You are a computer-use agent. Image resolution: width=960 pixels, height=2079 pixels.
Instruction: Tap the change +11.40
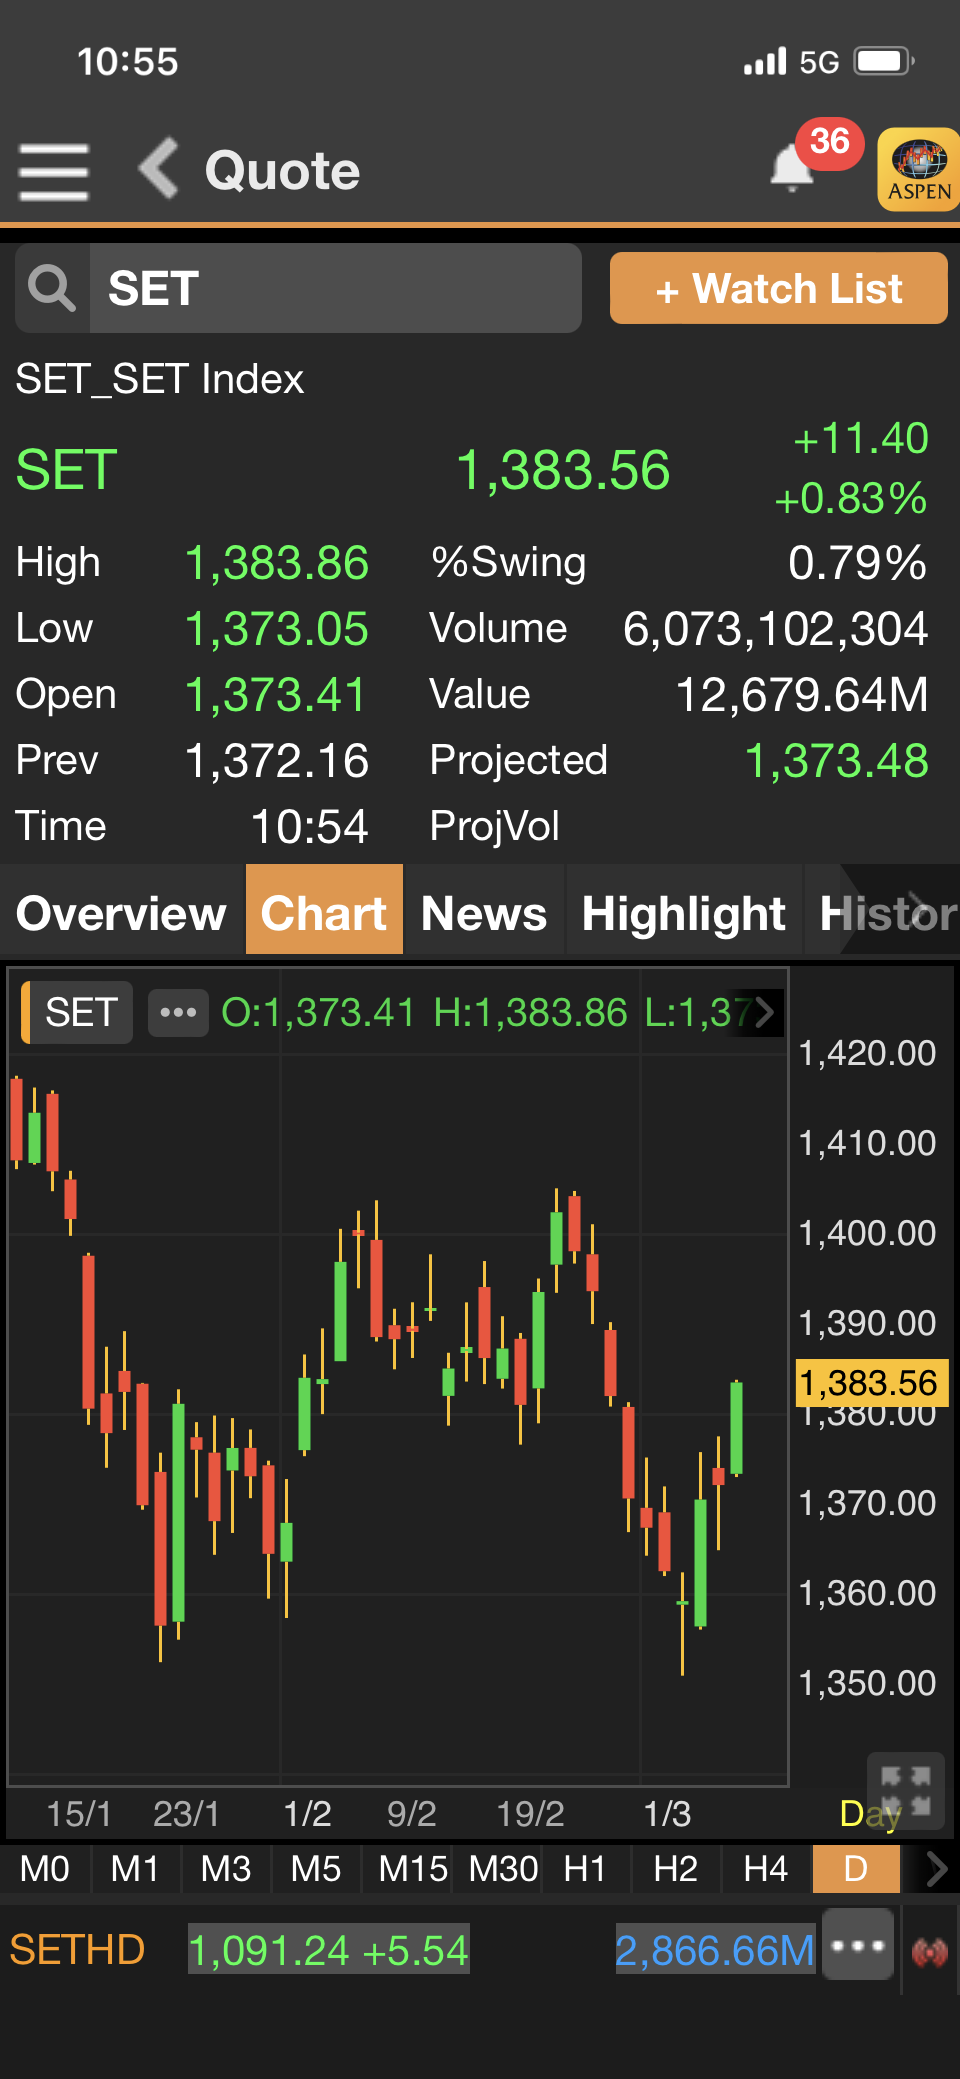coord(860,438)
